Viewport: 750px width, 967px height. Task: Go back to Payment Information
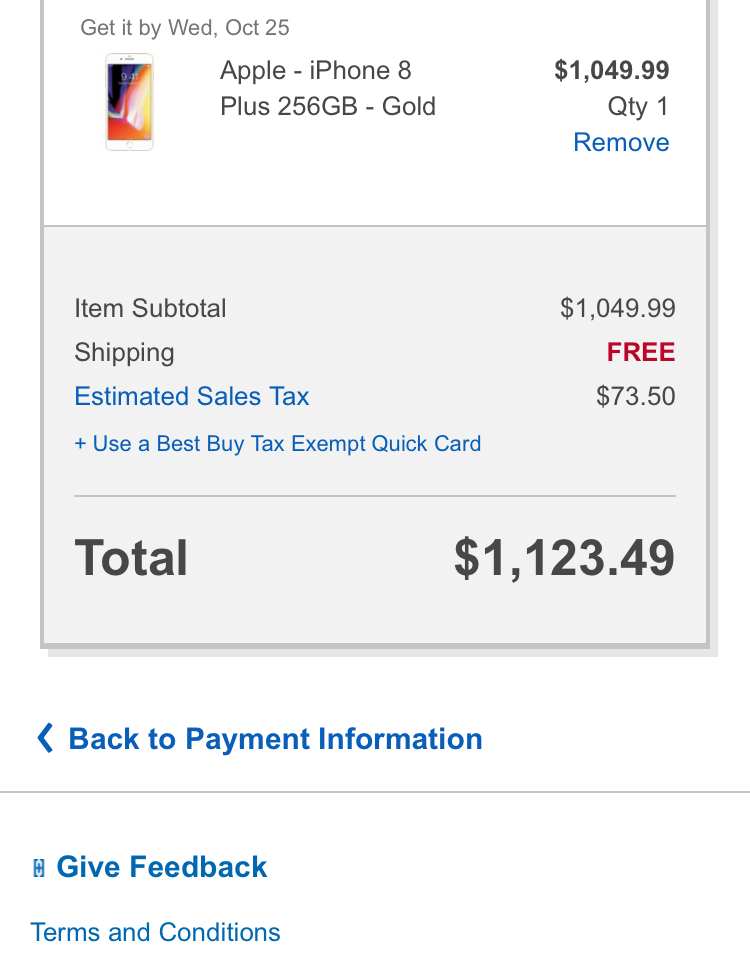(275, 739)
